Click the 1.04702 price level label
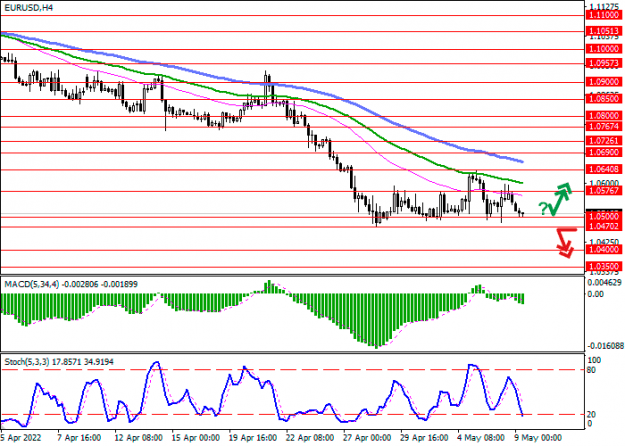The image size is (625, 446). pyautogui.click(x=603, y=226)
